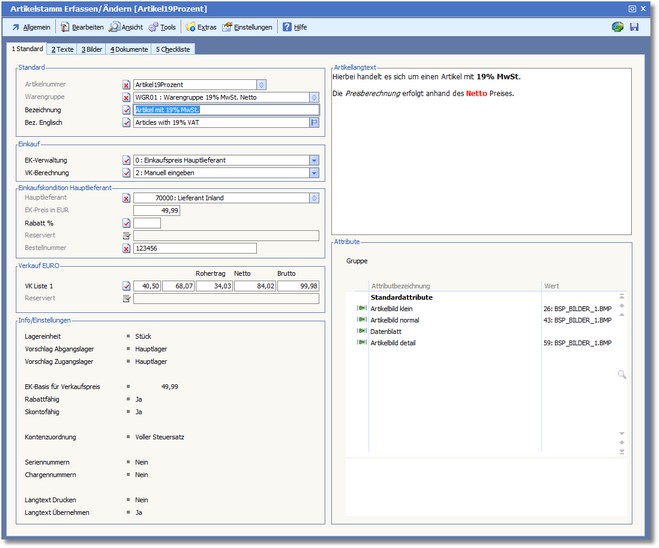Open the EK-Verwaltung dropdown
The width and height of the screenshot is (659, 548).
[313, 160]
